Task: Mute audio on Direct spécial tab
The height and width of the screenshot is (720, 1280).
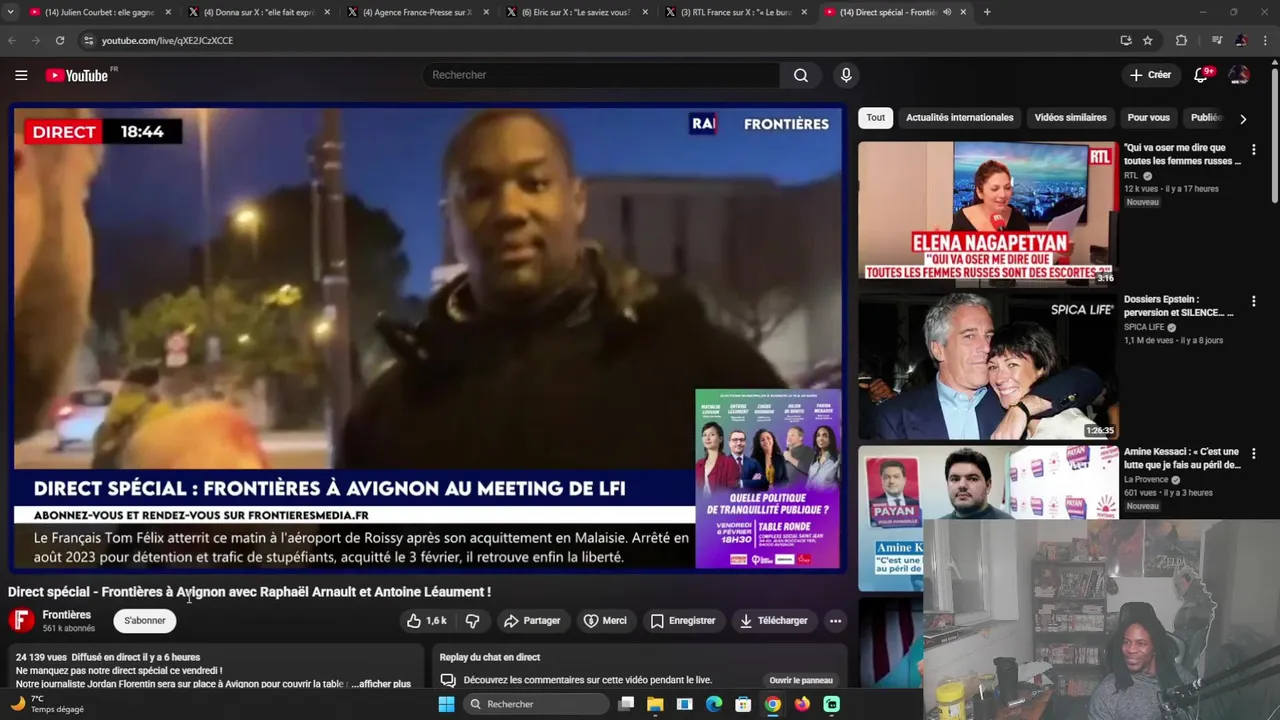Action: click(x=947, y=12)
